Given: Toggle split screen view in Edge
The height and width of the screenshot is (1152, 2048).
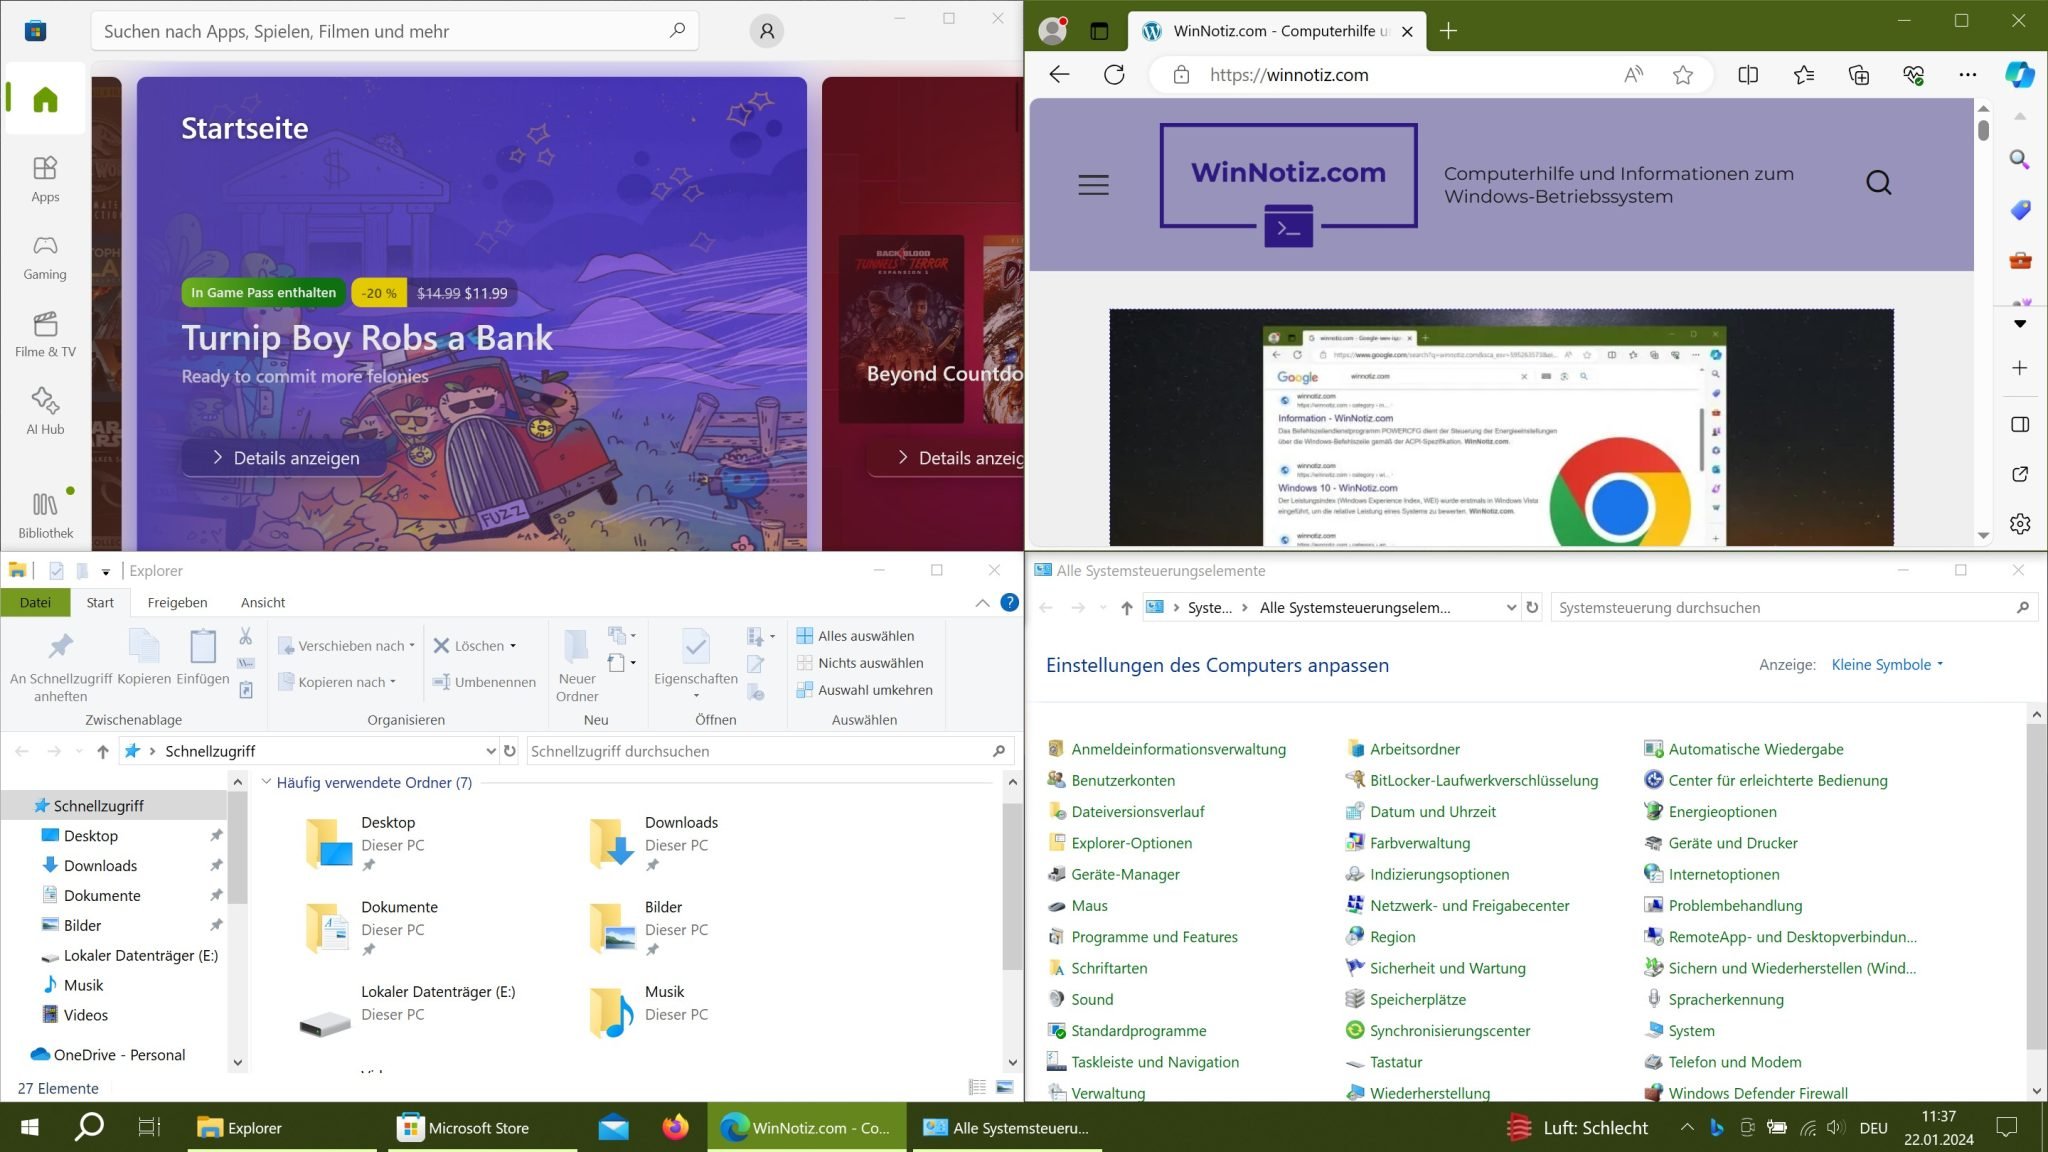Looking at the screenshot, I should (1749, 74).
